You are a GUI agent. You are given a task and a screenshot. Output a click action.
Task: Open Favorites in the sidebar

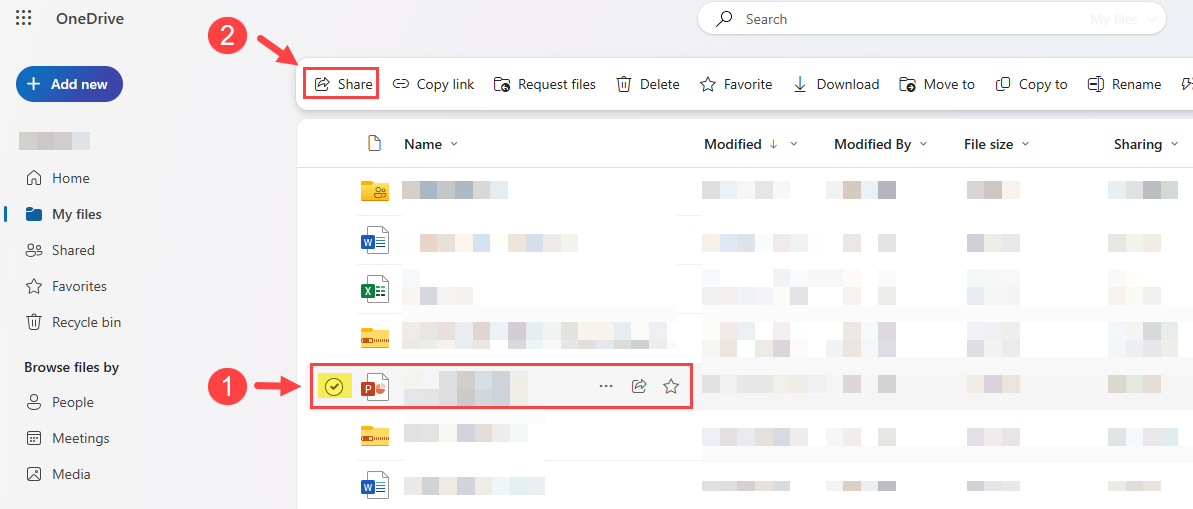66,286
